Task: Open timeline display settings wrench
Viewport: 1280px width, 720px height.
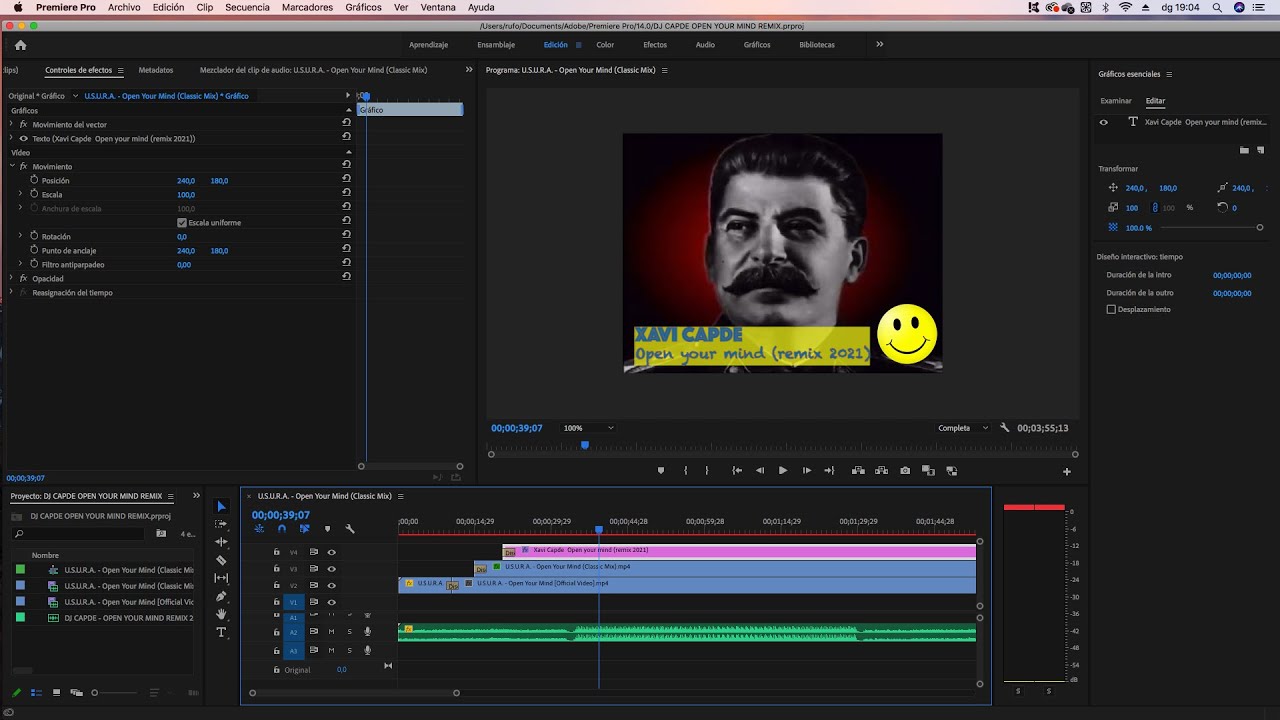Action: pos(350,529)
